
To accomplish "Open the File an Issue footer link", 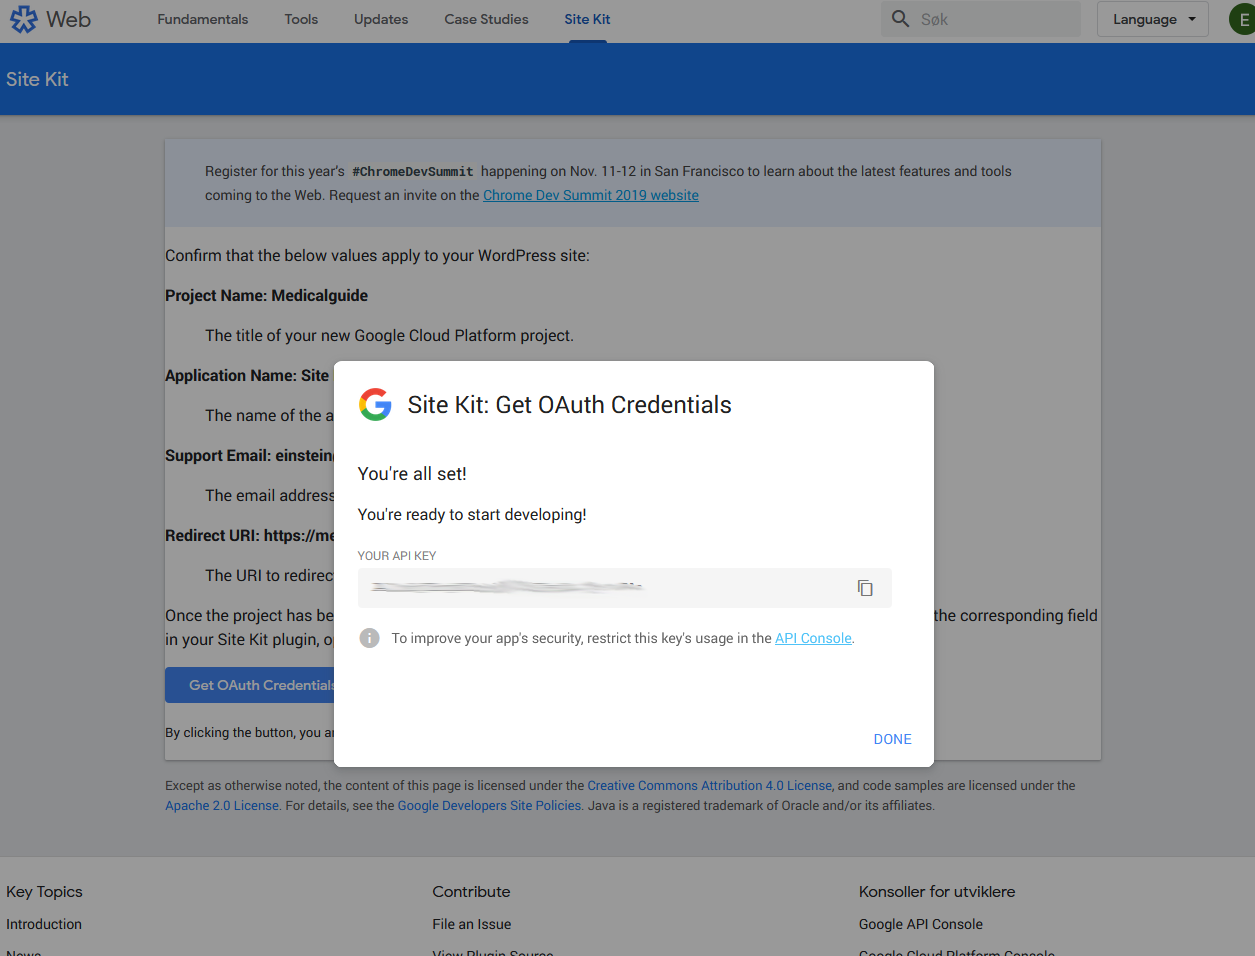I will (x=472, y=924).
